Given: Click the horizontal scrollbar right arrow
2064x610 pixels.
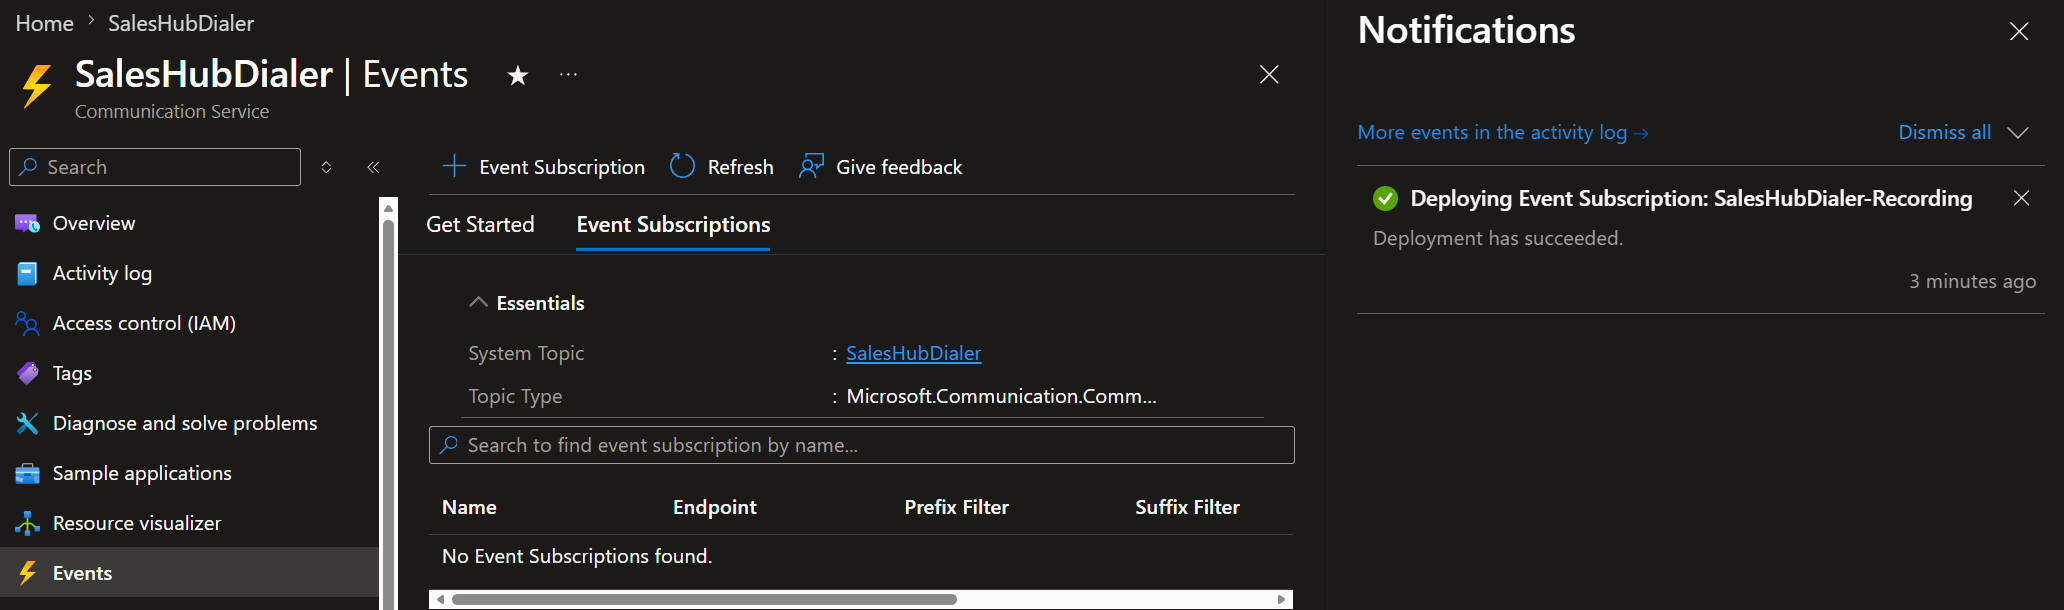Looking at the screenshot, I should tap(1281, 599).
